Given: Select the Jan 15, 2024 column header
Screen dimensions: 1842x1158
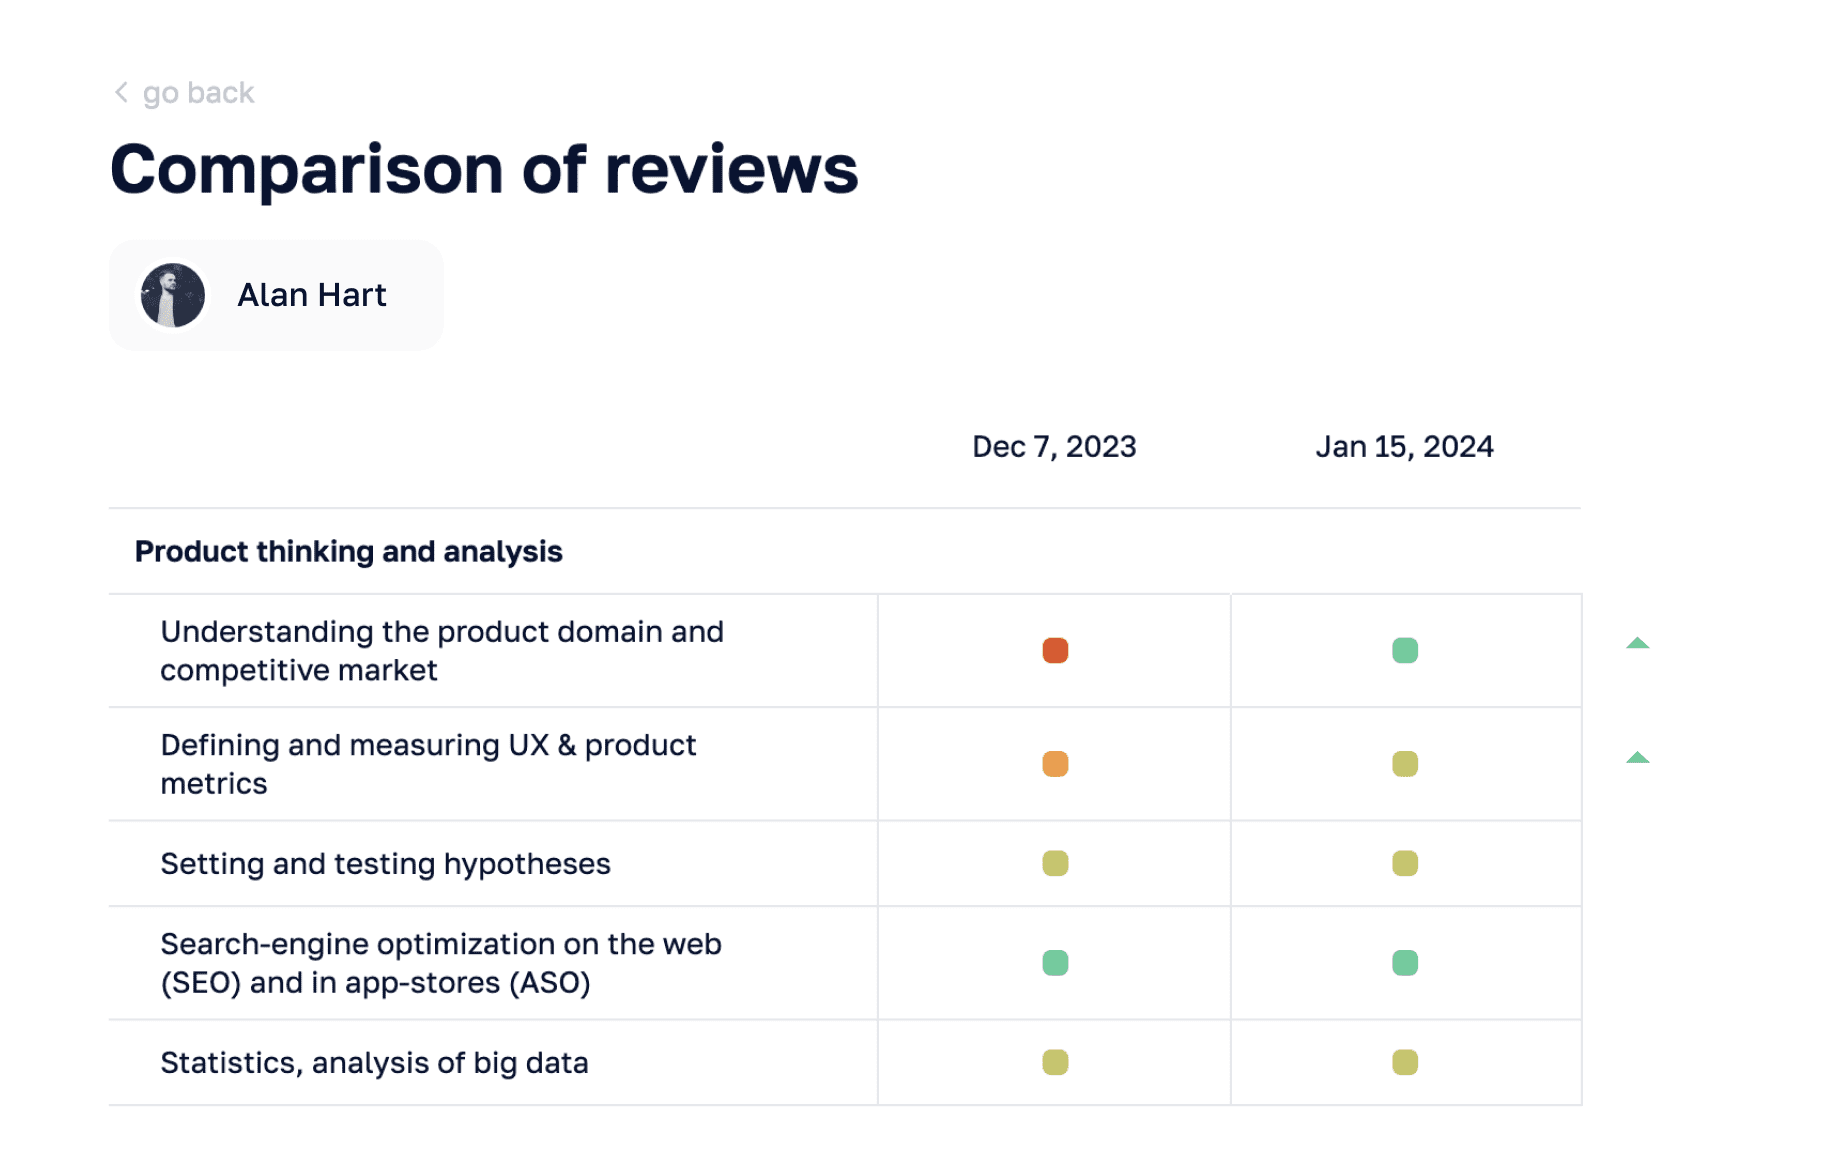Looking at the screenshot, I should coord(1405,446).
